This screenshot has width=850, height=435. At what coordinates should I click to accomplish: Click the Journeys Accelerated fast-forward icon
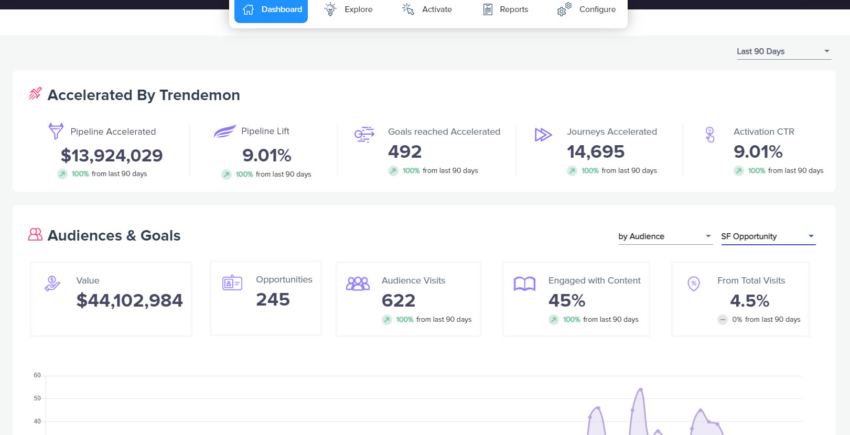pyautogui.click(x=543, y=135)
